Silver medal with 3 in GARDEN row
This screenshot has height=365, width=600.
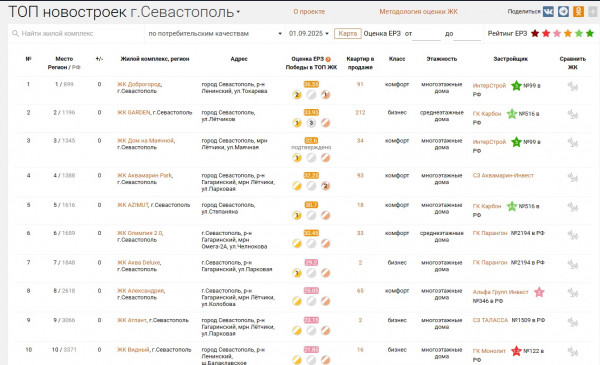[311, 123]
